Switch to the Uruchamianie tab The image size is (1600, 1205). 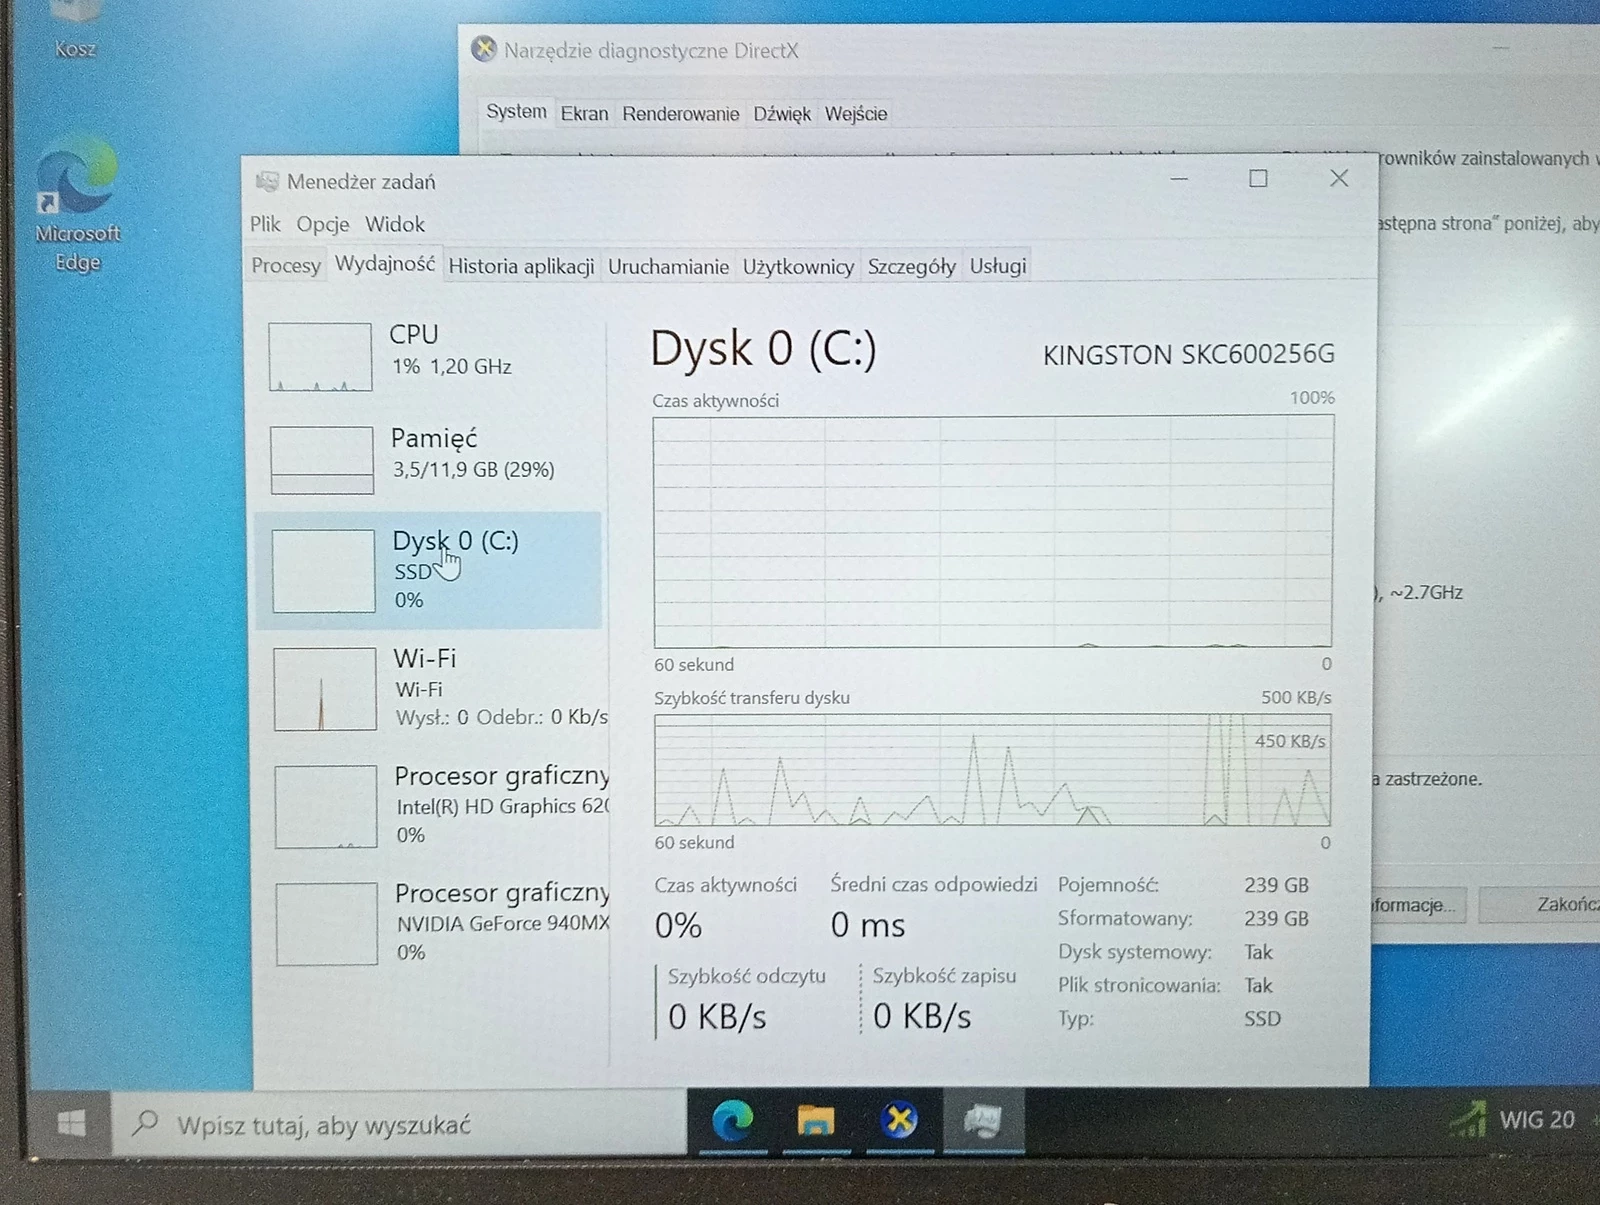click(668, 267)
